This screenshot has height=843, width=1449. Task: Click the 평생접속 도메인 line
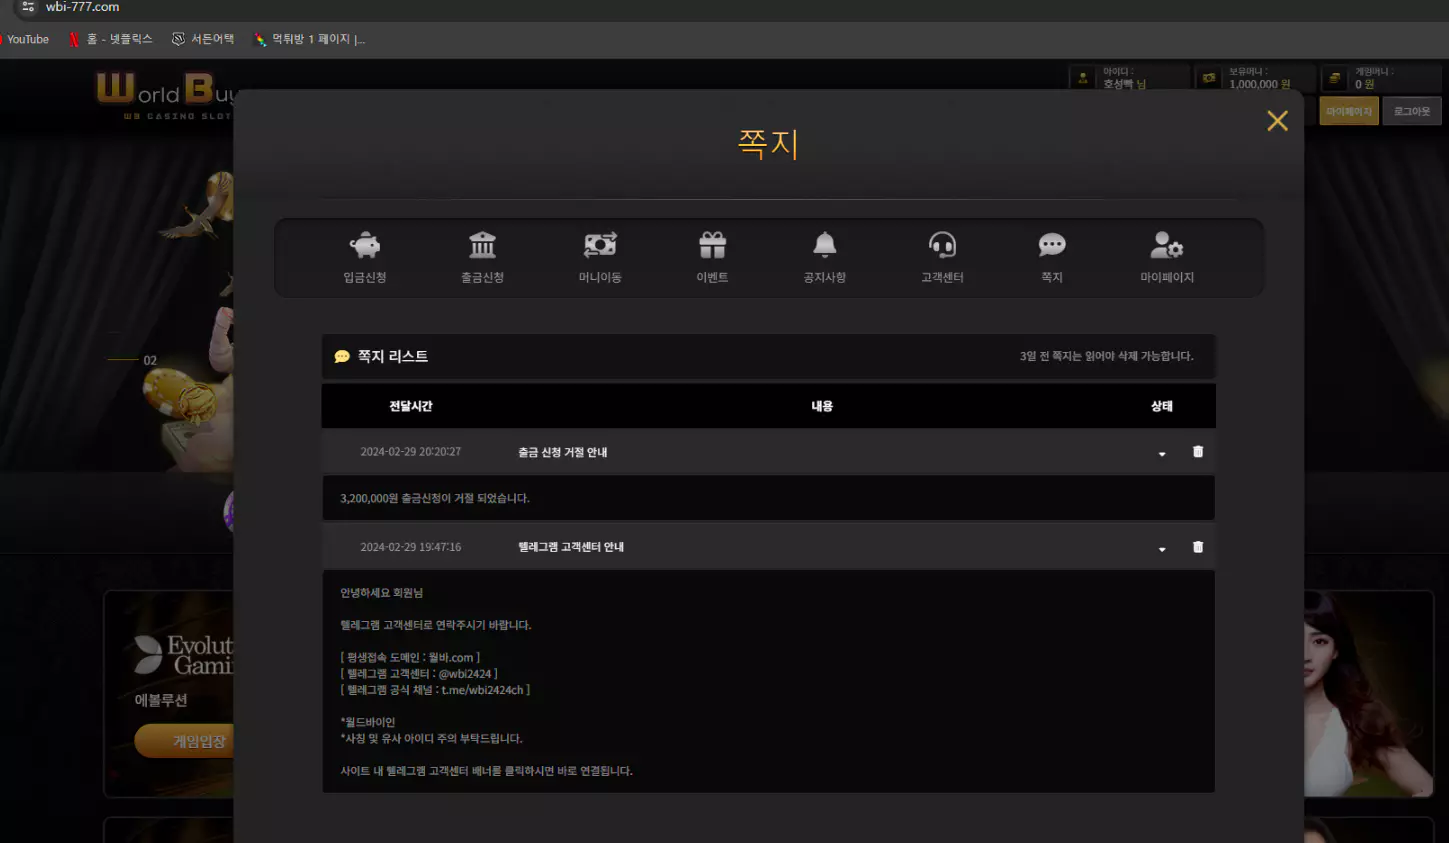coord(410,658)
